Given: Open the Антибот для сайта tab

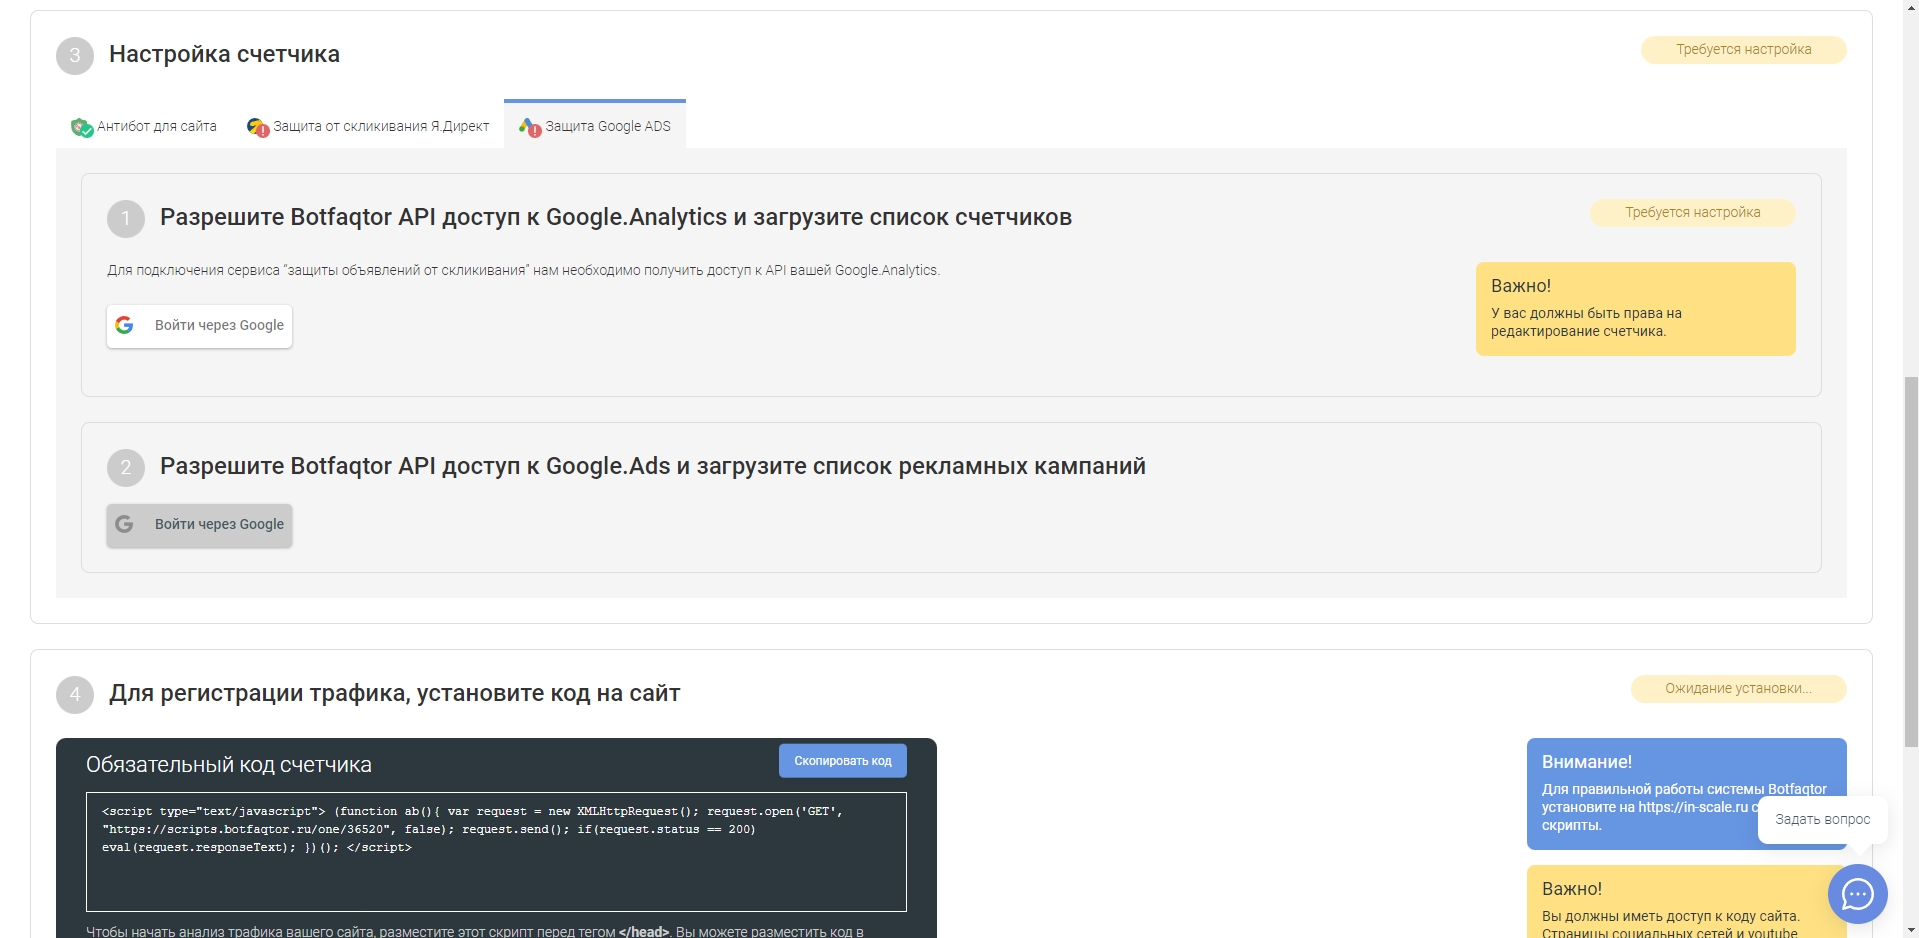Looking at the screenshot, I should pyautogui.click(x=144, y=126).
